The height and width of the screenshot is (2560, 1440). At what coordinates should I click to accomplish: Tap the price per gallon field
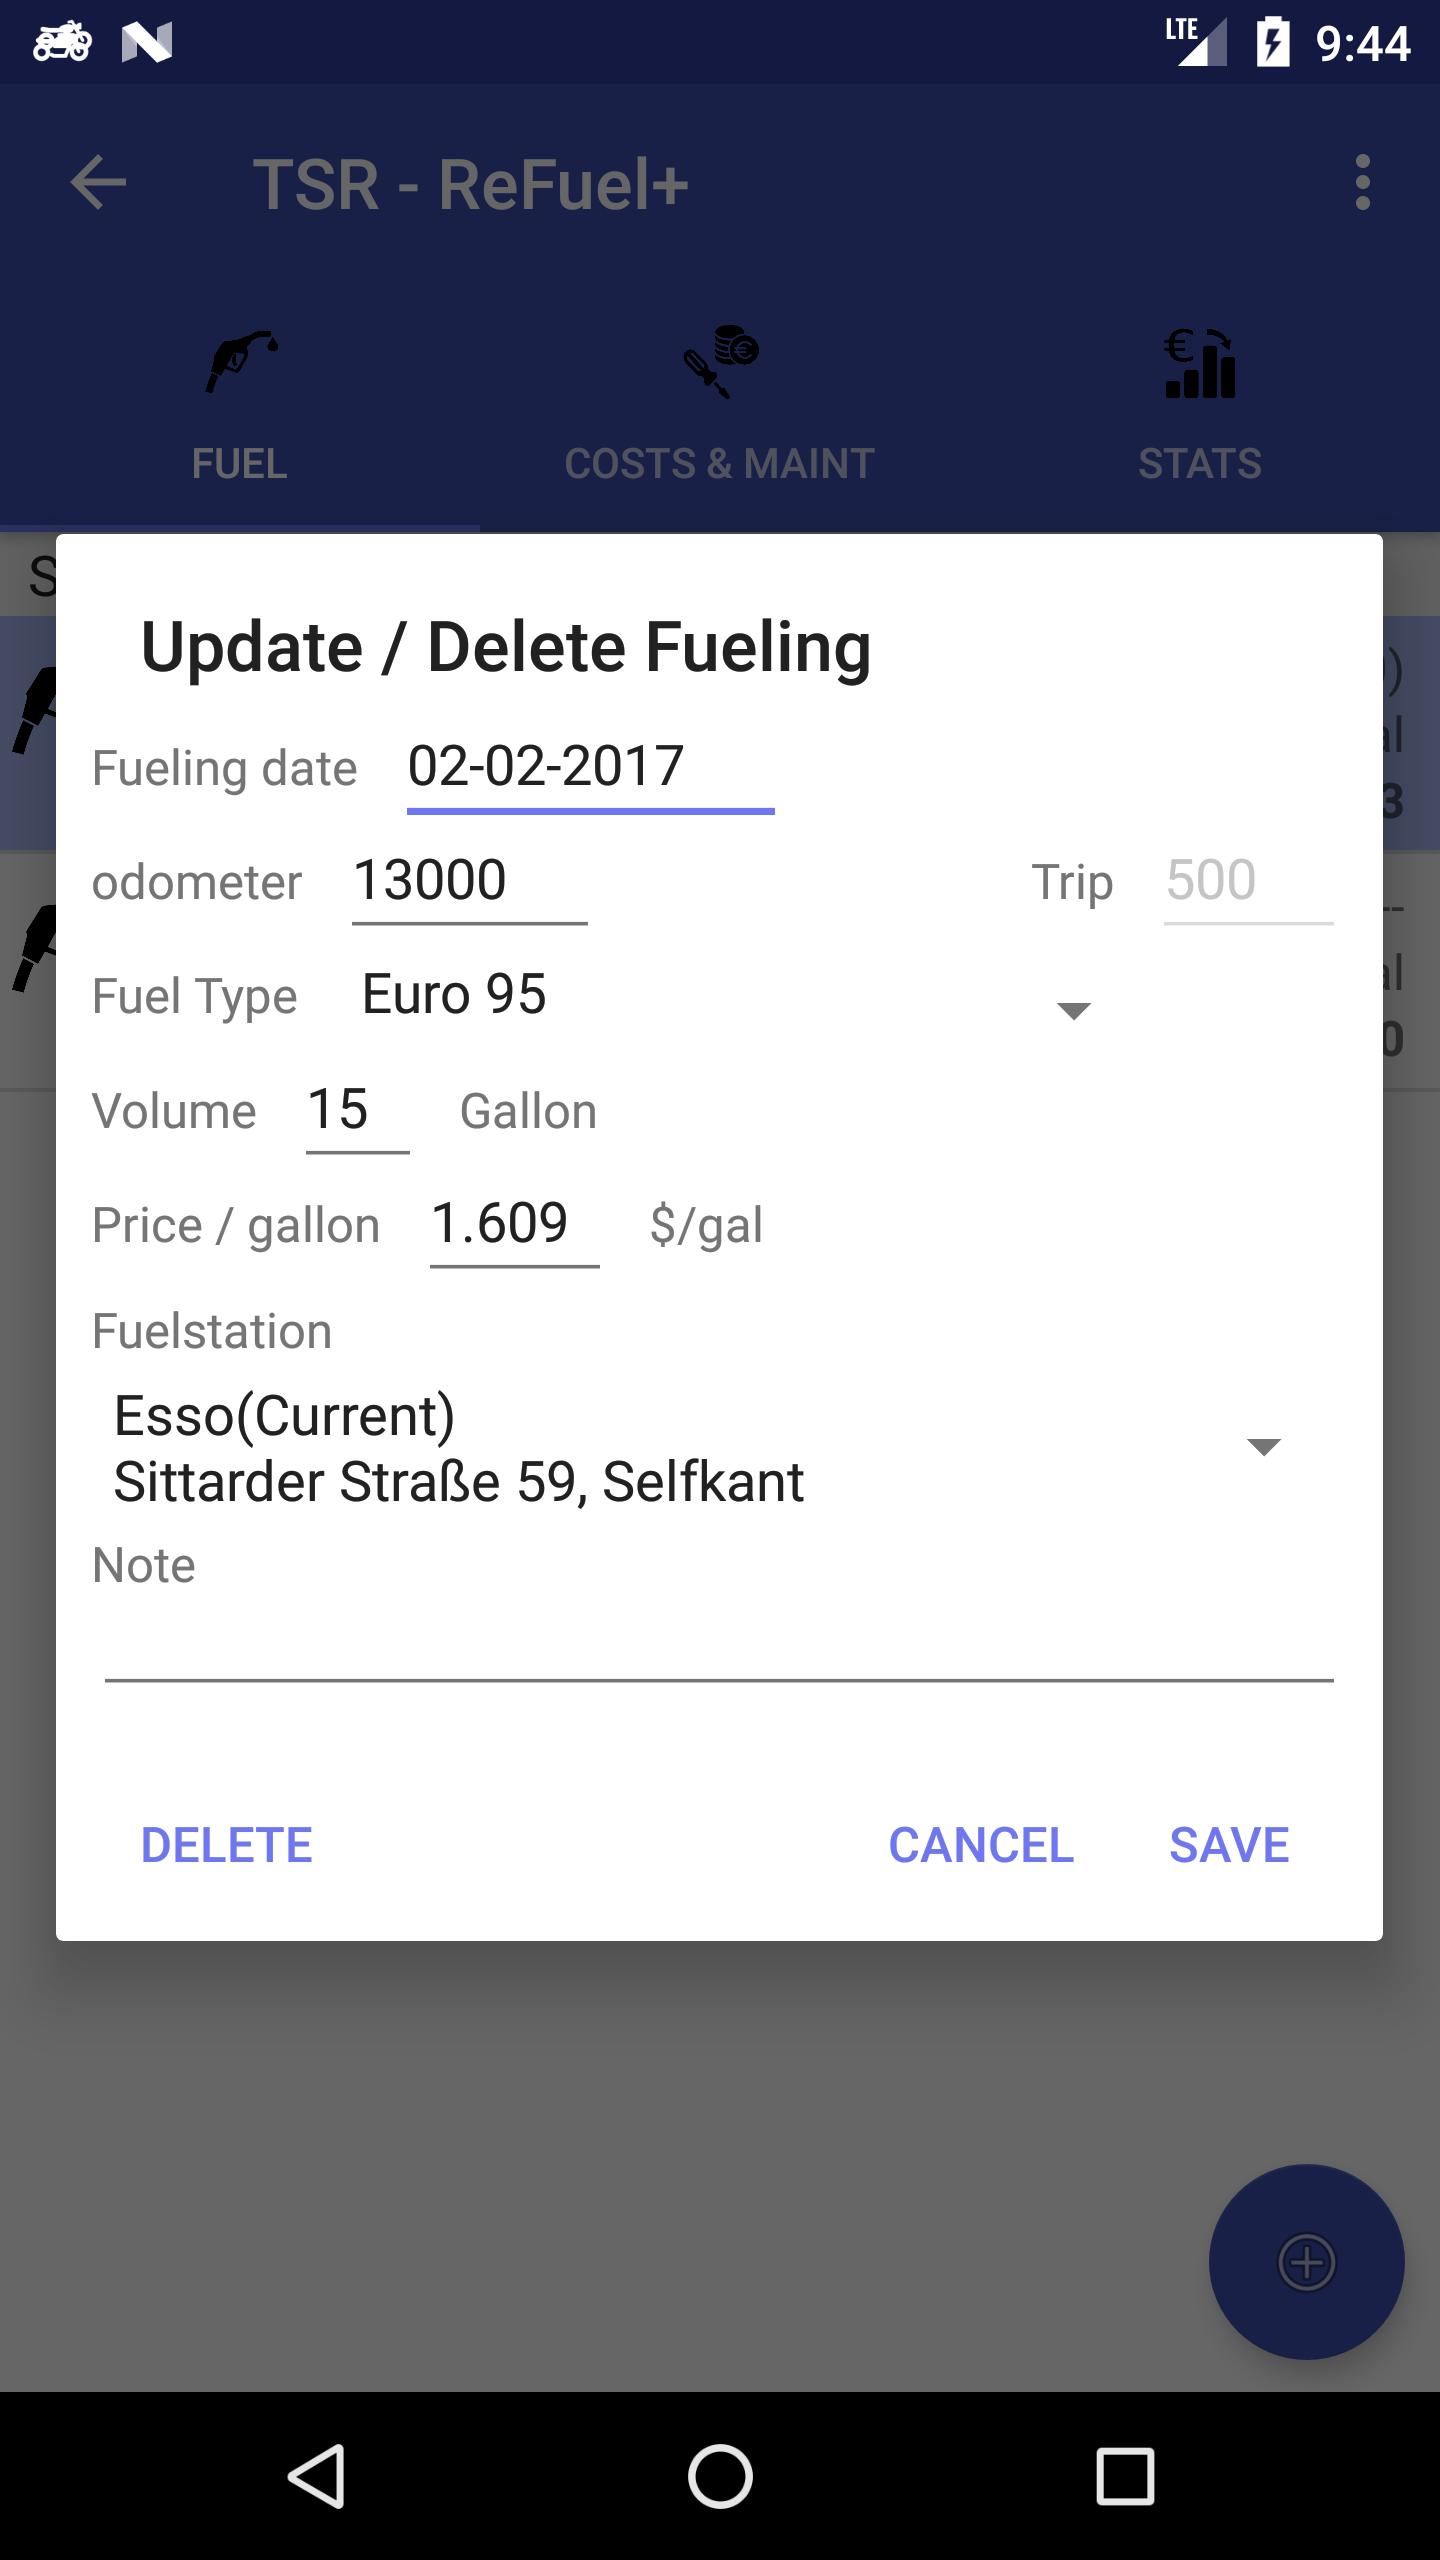pyautogui.click(x=514, y=1224)
